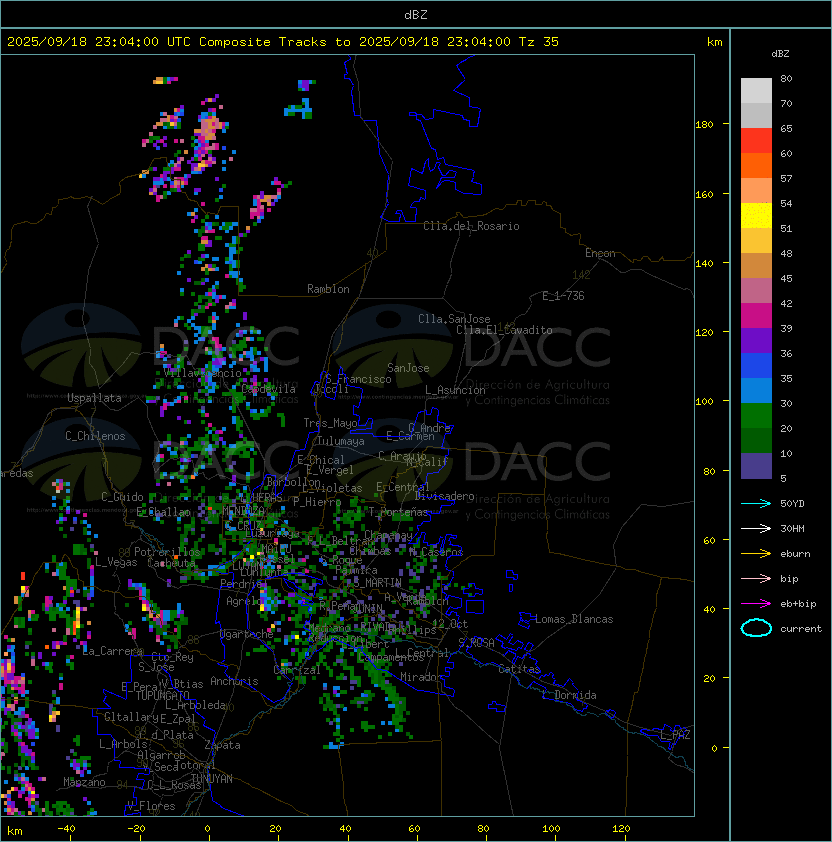This screenshot has width=832, height=842.
Task: Click the Divisadero map label
Action: (x=444, y=496)
